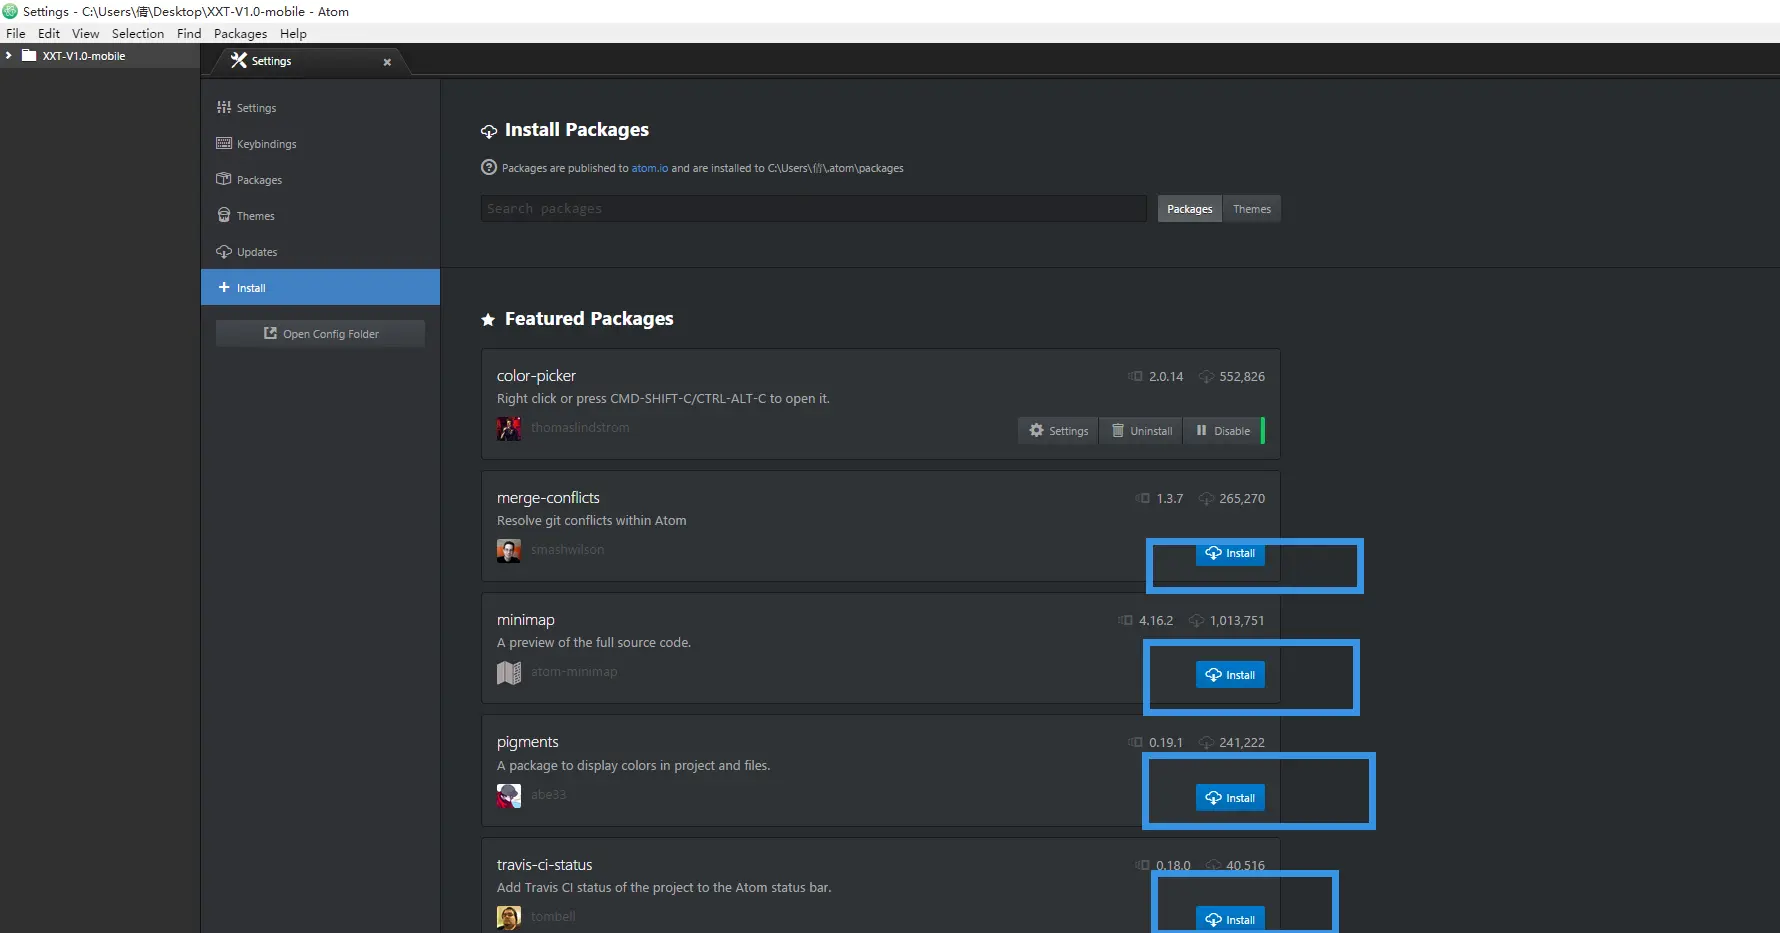Open the Packages panel from the sidebar
The image size is (1780, 933).
tap(320, 180)
